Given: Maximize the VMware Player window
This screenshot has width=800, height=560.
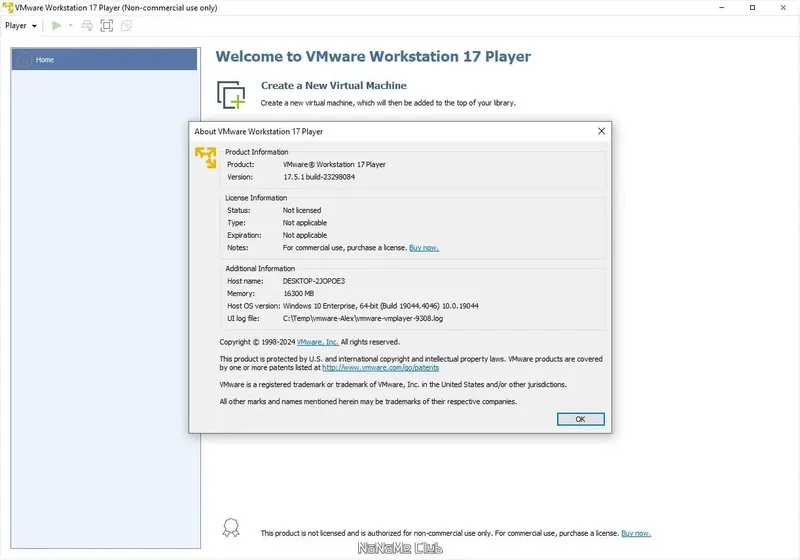Looking at the screenshot, I should [753, 8].
